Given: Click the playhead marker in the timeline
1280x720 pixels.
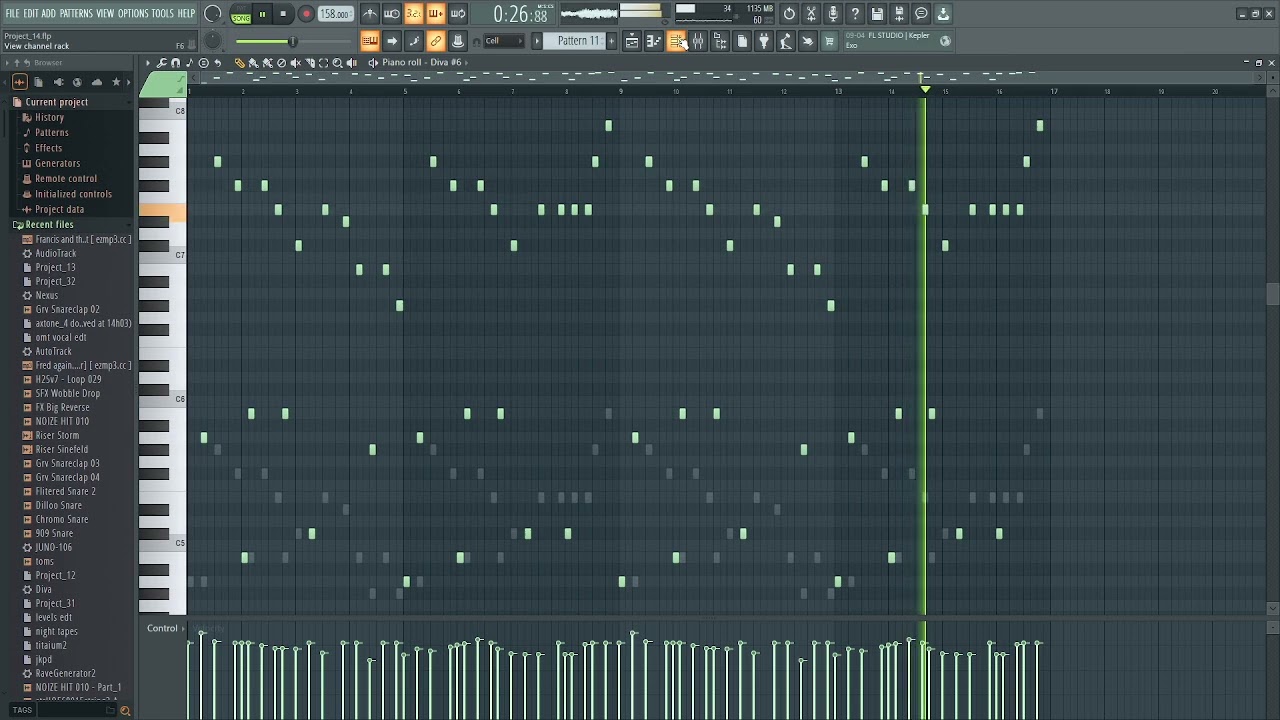Looking at the screenshot, I should (925, 90).
